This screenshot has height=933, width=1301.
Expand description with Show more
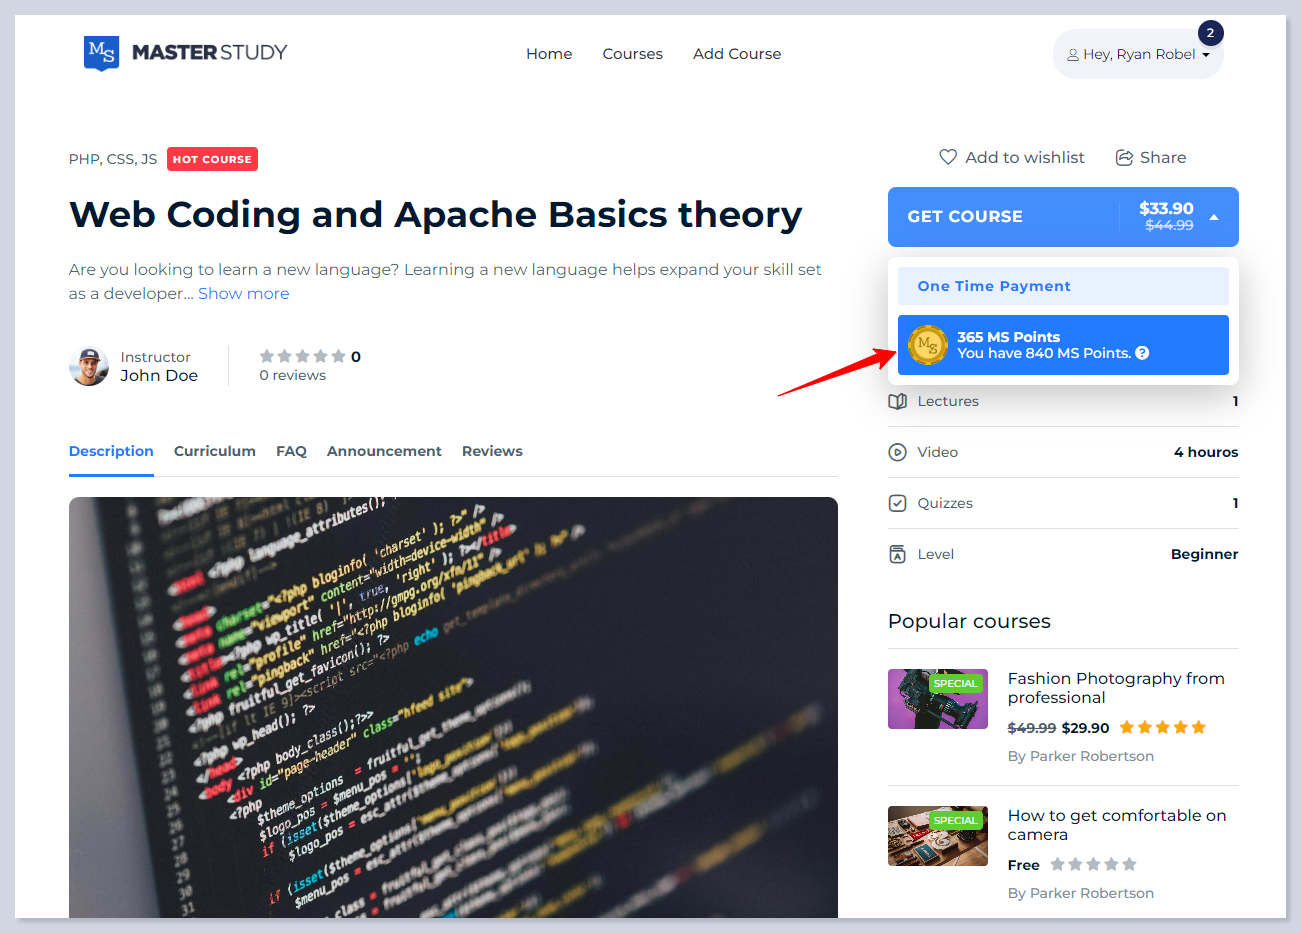coord(243,293)
